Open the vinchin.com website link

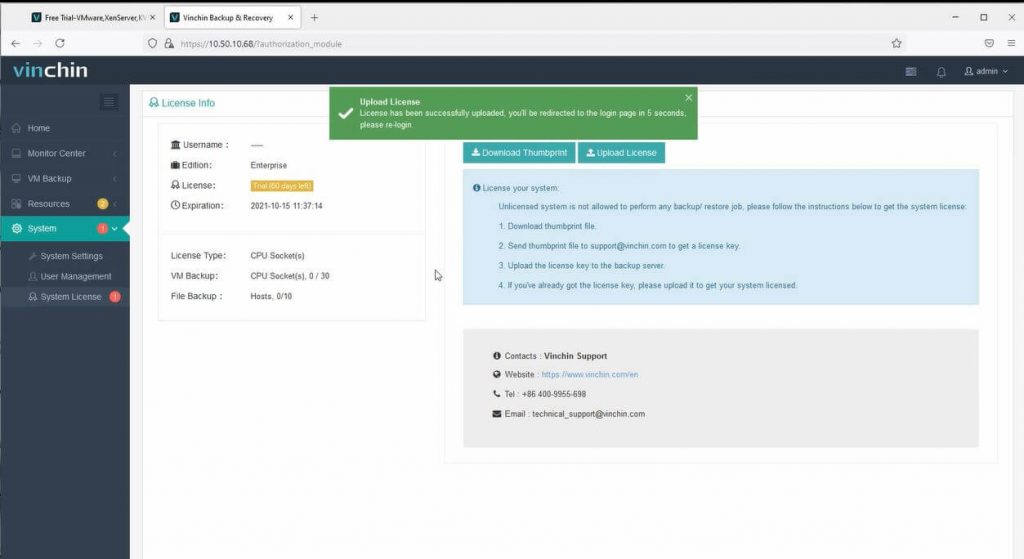(590, 375)
